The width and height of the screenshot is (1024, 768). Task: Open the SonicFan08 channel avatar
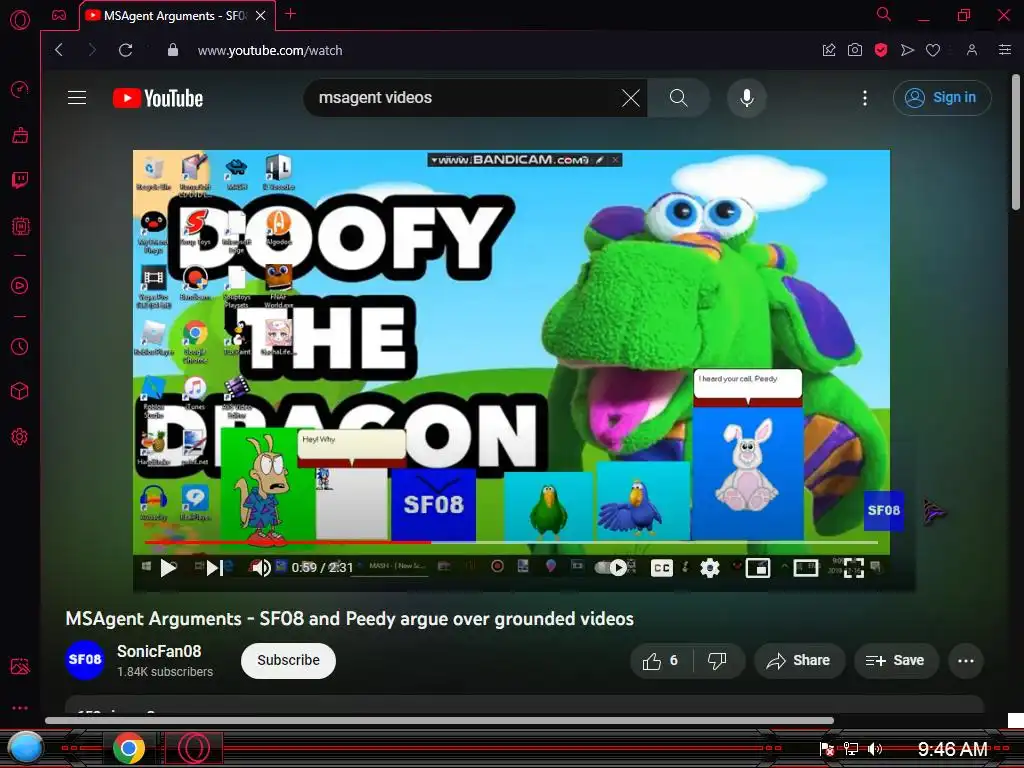pos(85,660)
